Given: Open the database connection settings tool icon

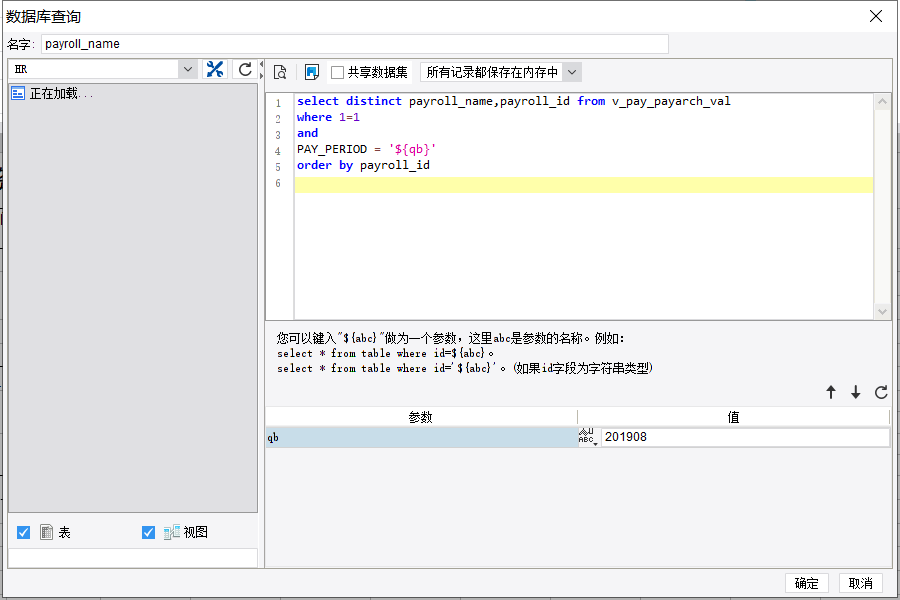Looking at the screenshot, I should point(215,69).
